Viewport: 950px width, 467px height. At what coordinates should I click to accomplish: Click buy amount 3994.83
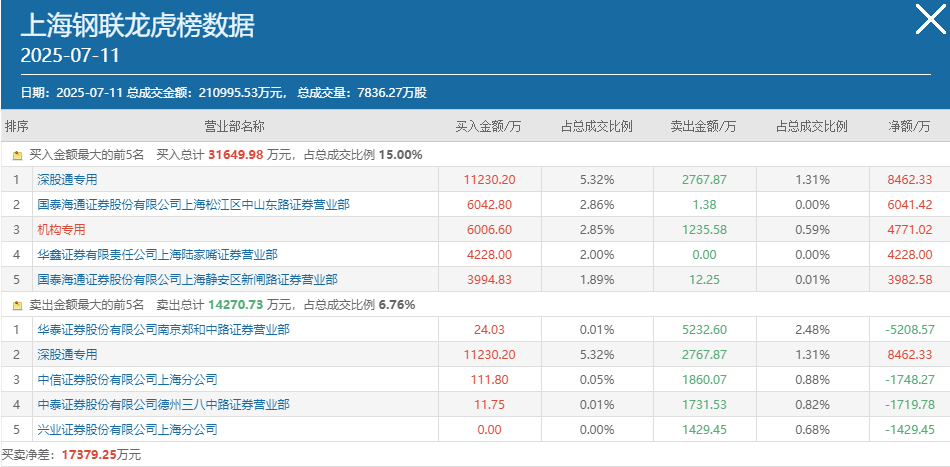[490, 280]
